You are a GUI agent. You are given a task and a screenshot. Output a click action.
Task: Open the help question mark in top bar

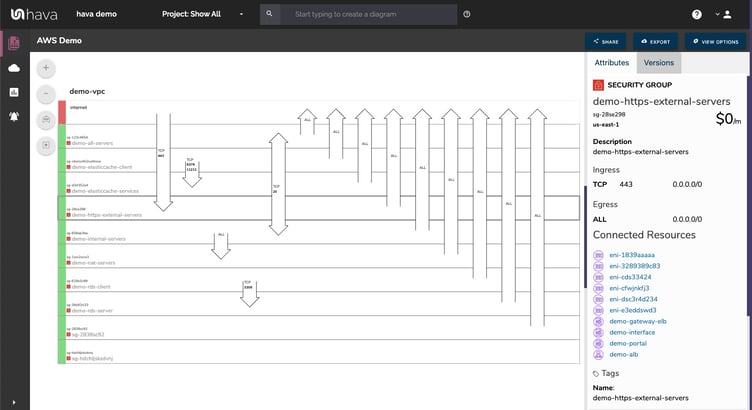(x=697, y=14)
